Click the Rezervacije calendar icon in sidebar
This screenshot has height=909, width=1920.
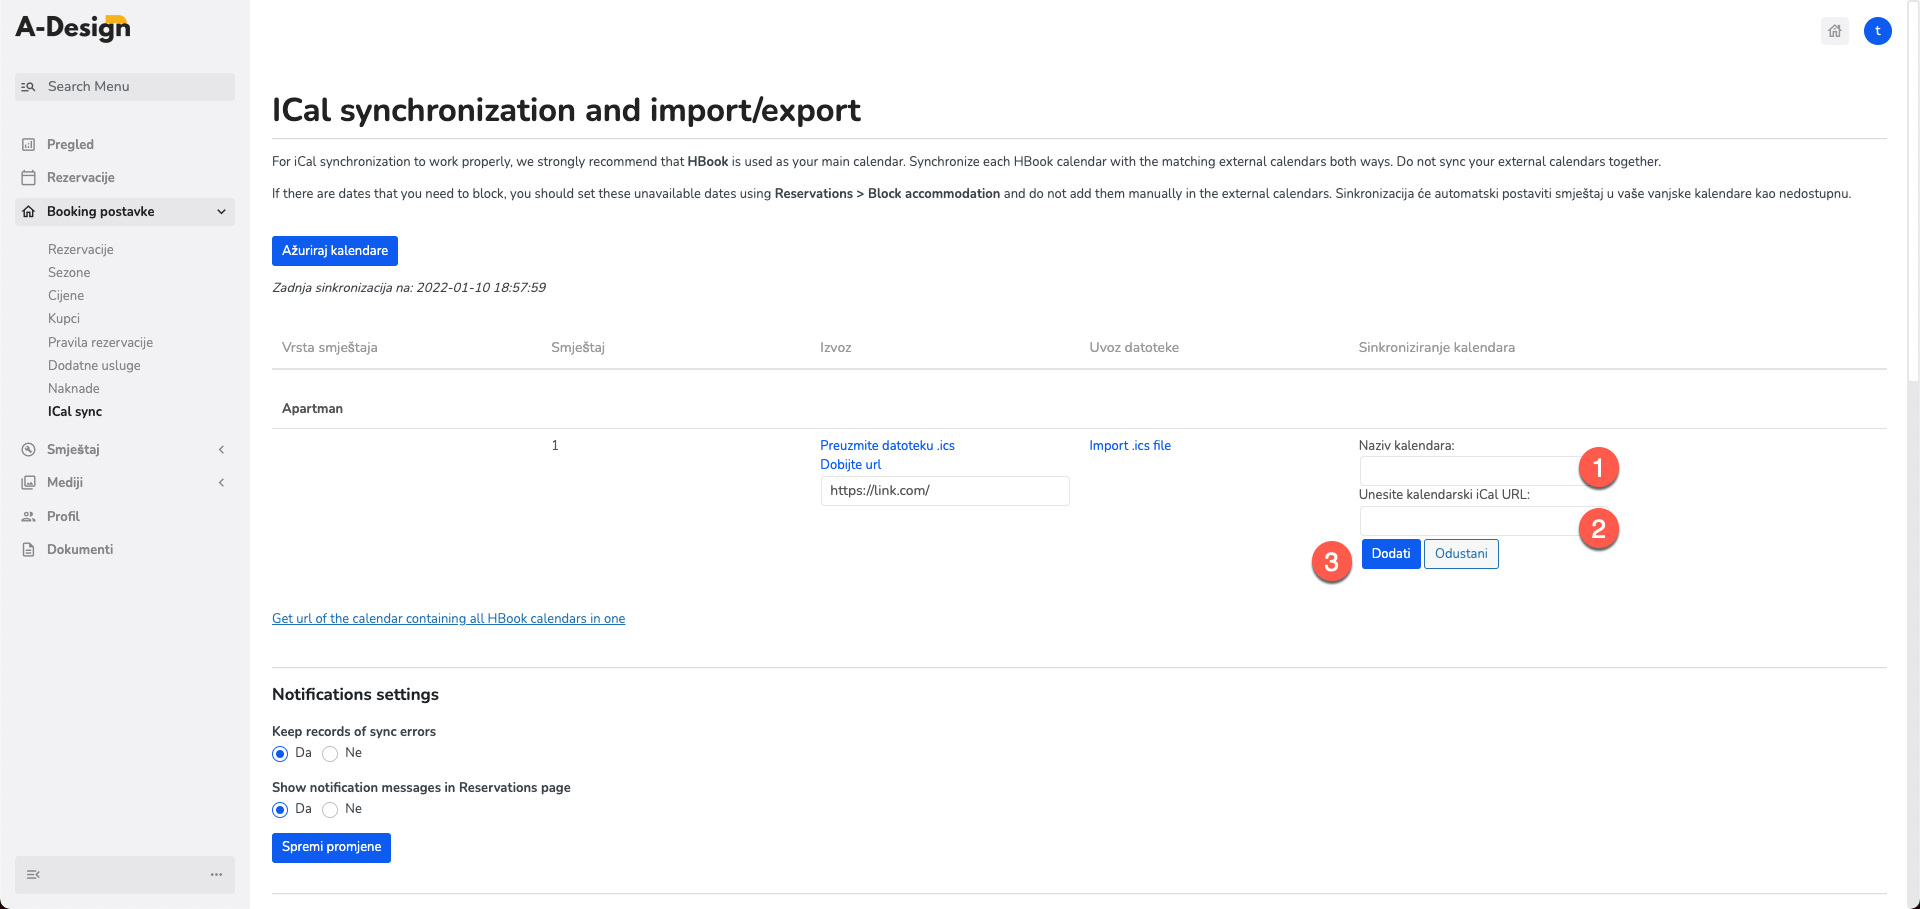29,178
